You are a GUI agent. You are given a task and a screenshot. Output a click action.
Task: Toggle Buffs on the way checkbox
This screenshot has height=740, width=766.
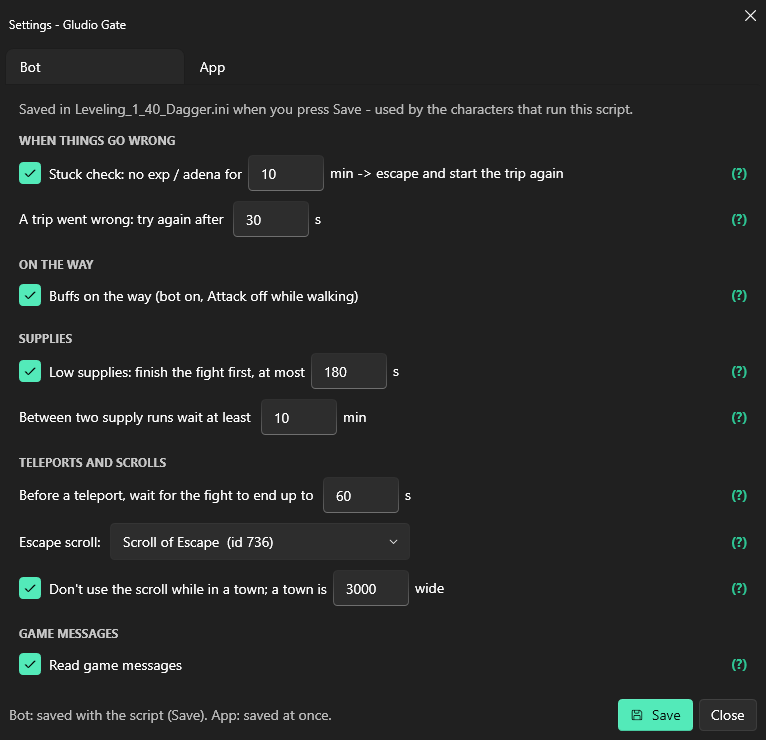[x=30, y=295]
